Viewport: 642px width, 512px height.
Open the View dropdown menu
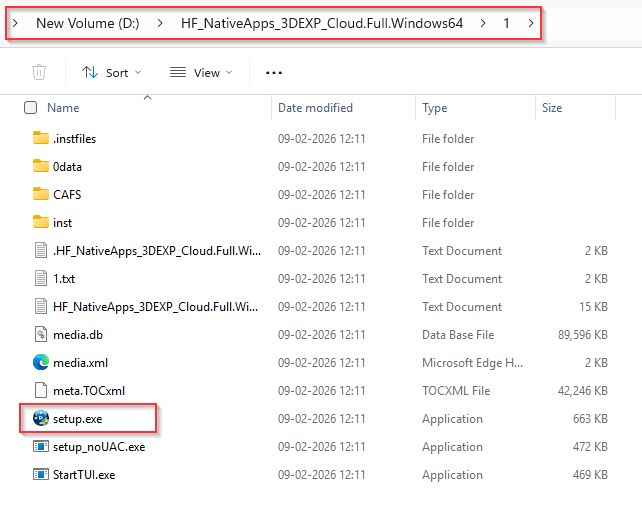click(199, 72)
